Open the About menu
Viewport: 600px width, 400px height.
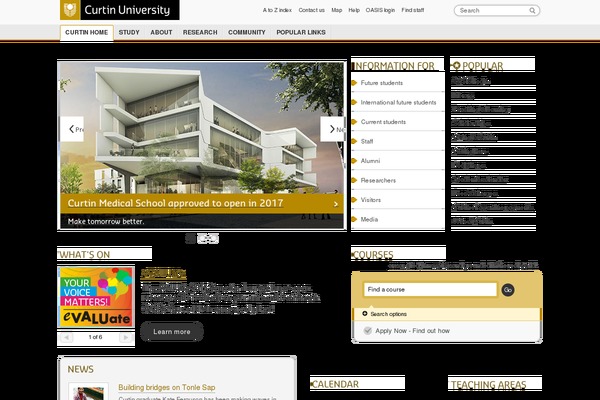(161, 33)
